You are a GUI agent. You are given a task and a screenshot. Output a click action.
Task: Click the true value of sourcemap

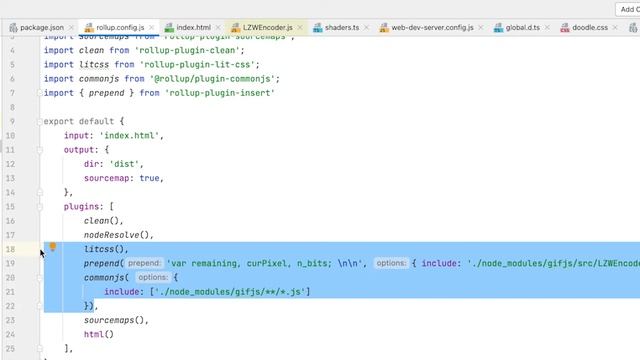point(149,178)
